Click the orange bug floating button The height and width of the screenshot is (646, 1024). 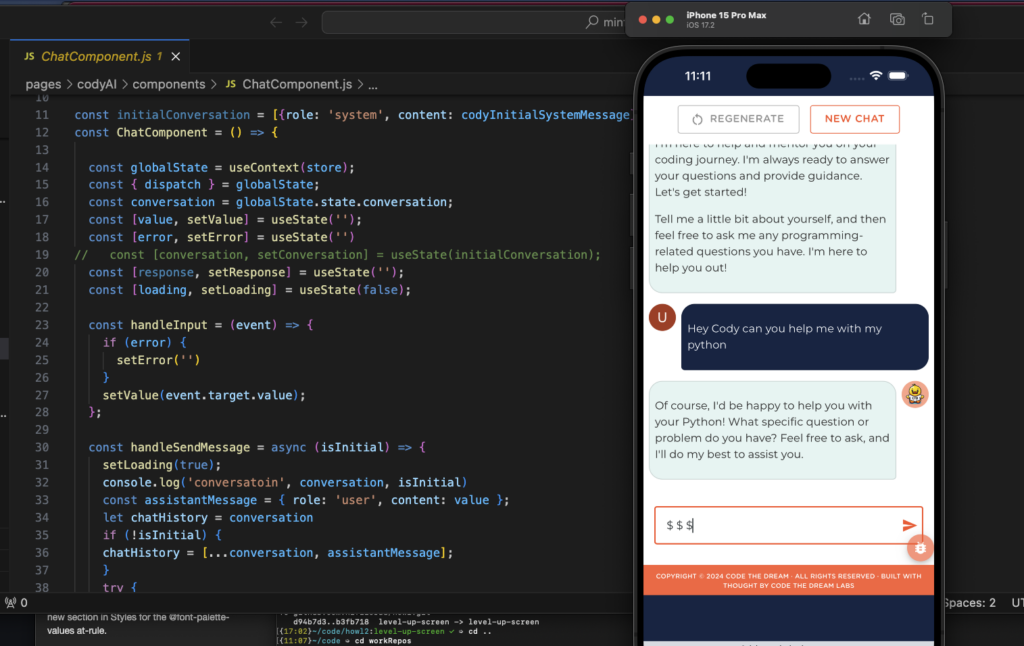(920, 548)
